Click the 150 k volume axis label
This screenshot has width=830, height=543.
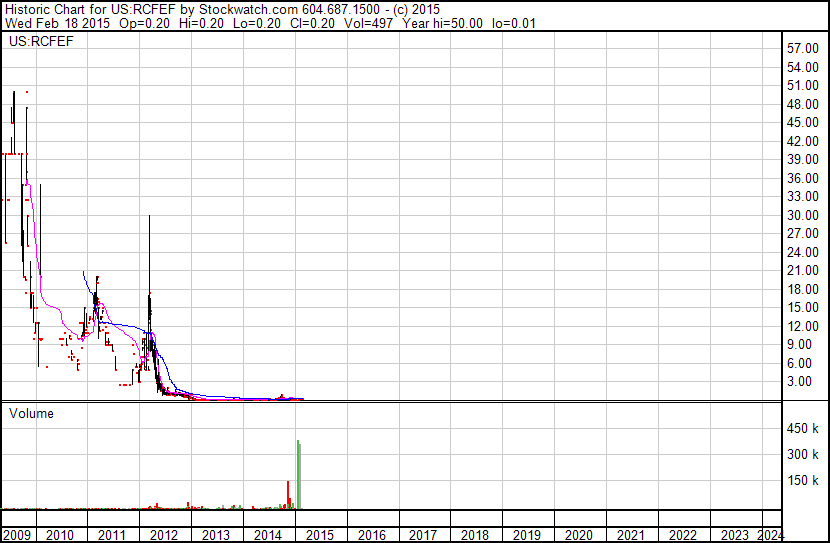pyautogui.click(x=803, y=481)
